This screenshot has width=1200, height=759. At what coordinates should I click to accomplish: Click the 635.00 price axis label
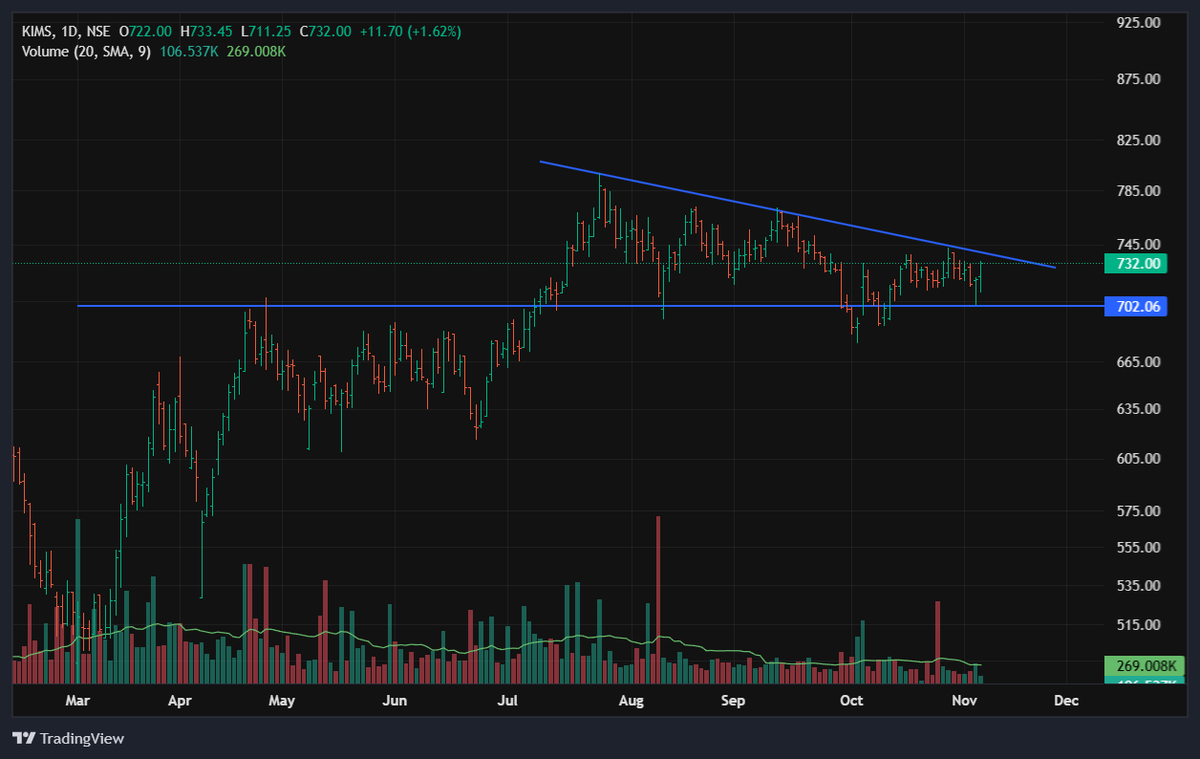coord(1137,409)
